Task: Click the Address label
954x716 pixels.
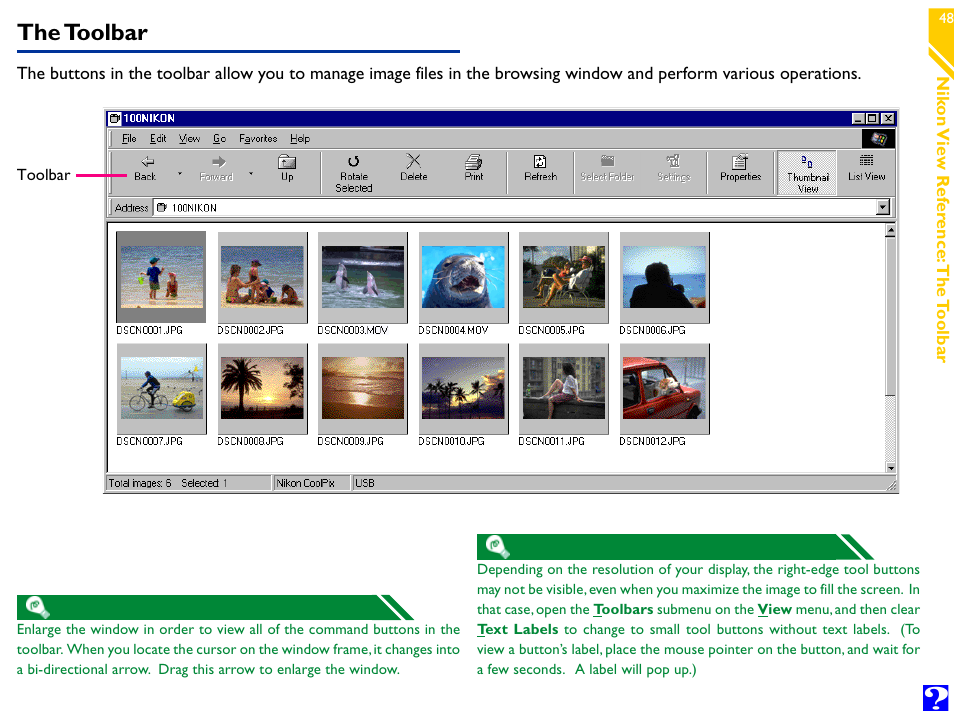Action: tap(131, 208)
